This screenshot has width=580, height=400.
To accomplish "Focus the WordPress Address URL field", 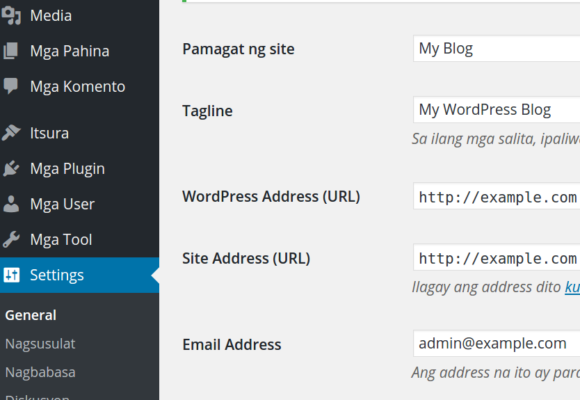I will tap(496, 196).
